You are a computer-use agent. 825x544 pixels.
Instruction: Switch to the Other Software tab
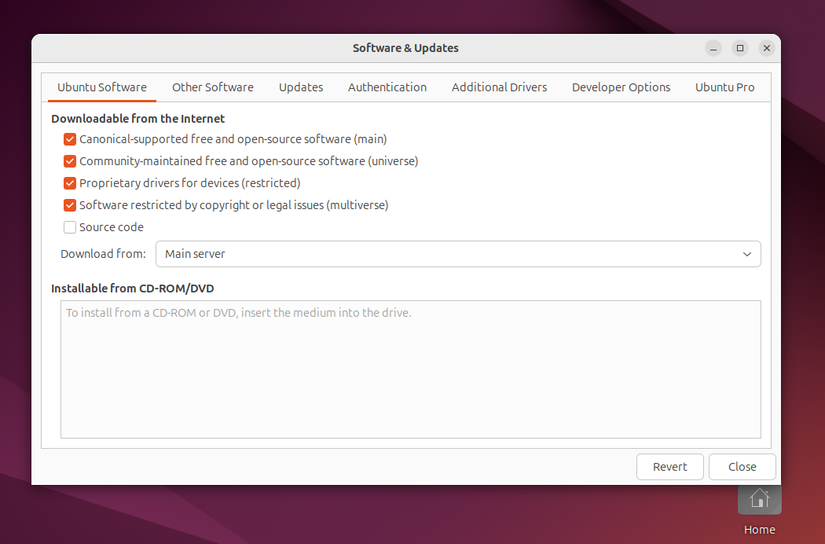point(212,88)
